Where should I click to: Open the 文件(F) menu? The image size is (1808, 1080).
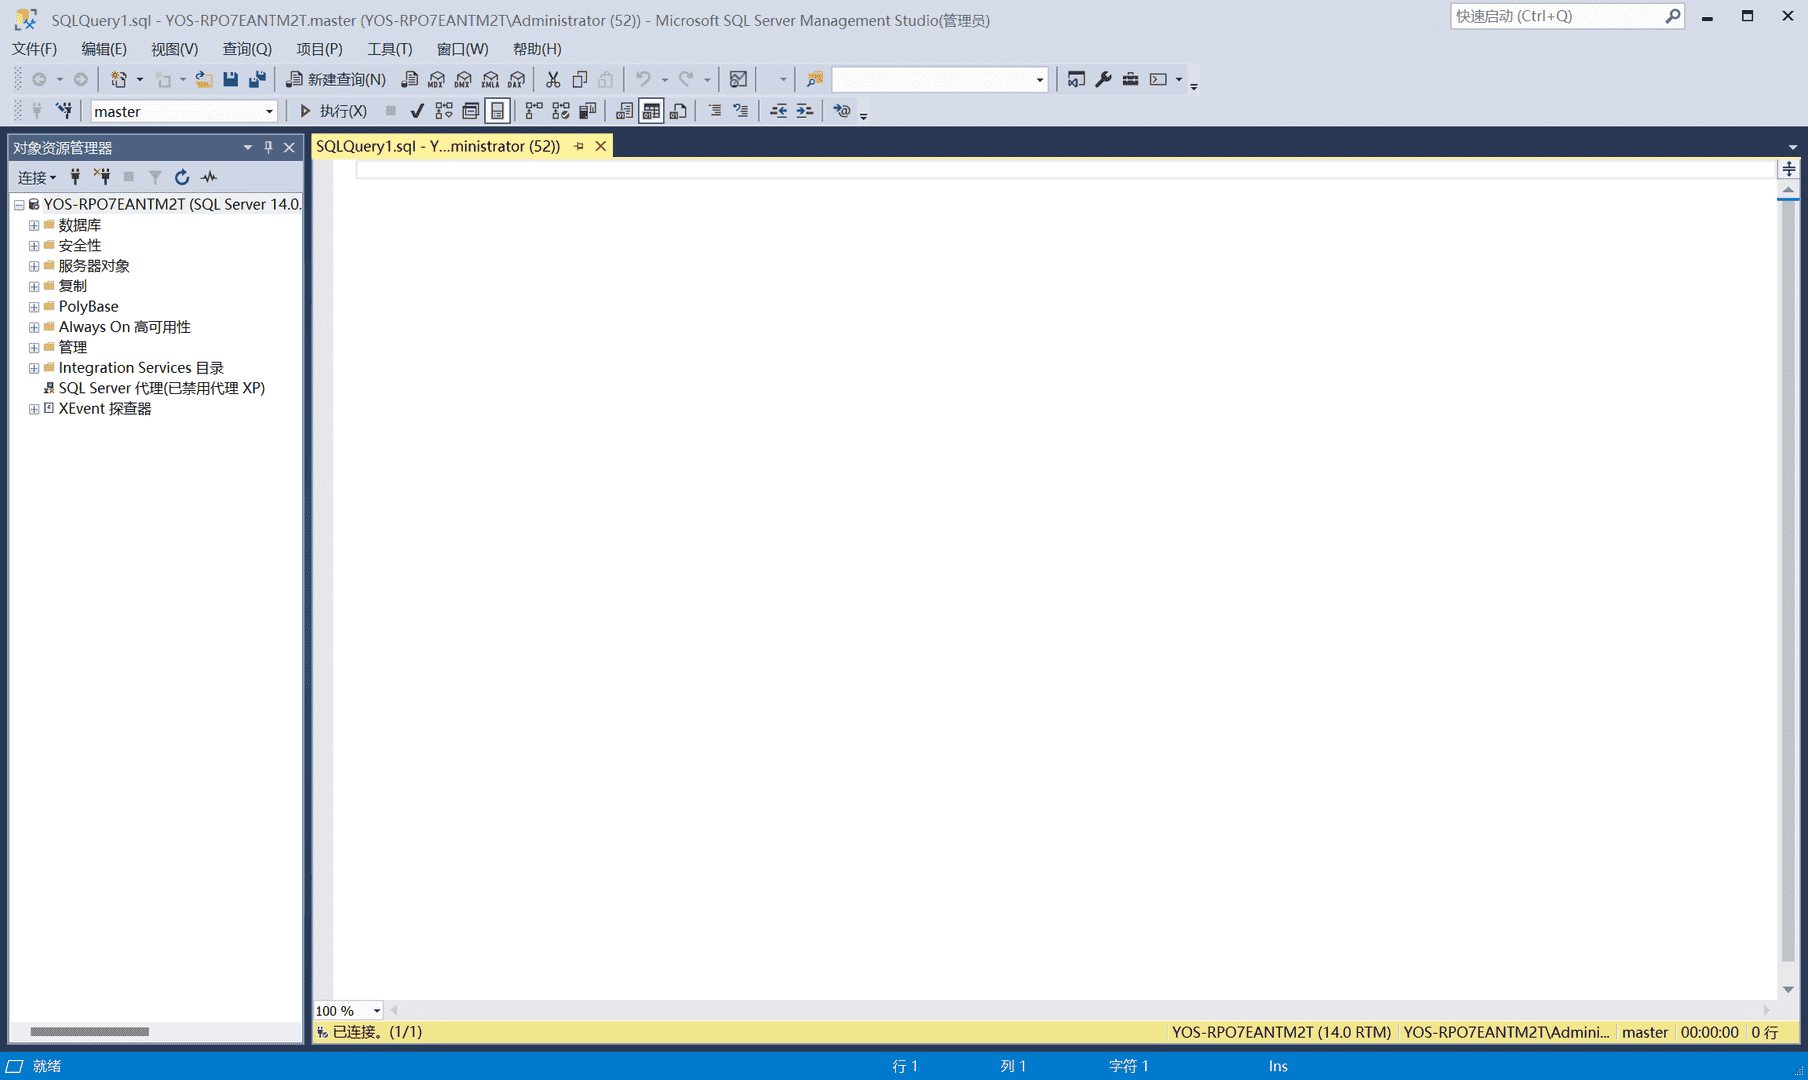[34, 49]
